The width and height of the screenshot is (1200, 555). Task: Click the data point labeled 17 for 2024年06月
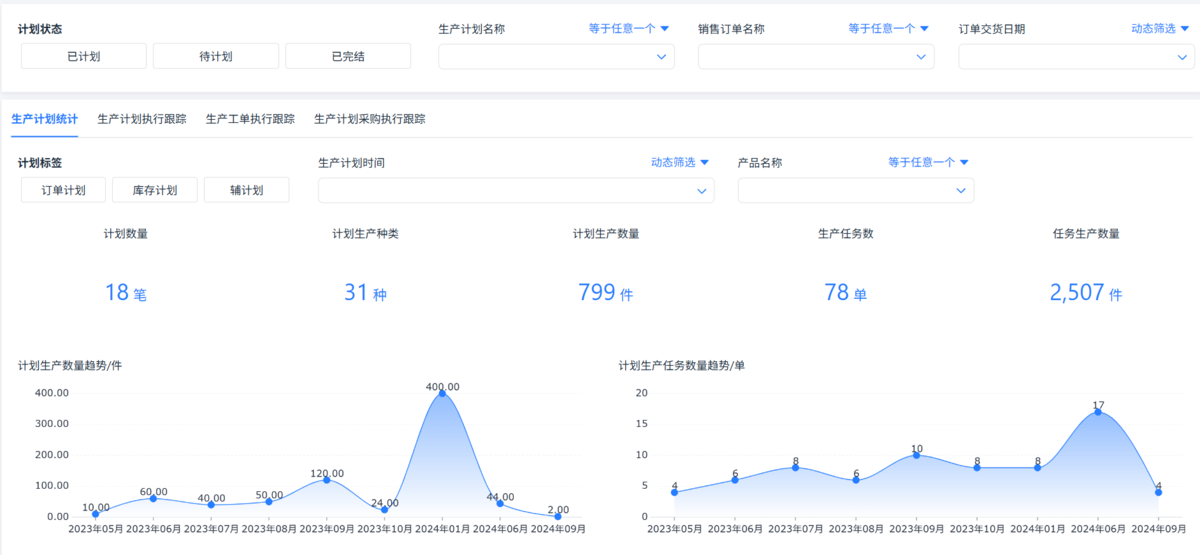[1098, 412]
